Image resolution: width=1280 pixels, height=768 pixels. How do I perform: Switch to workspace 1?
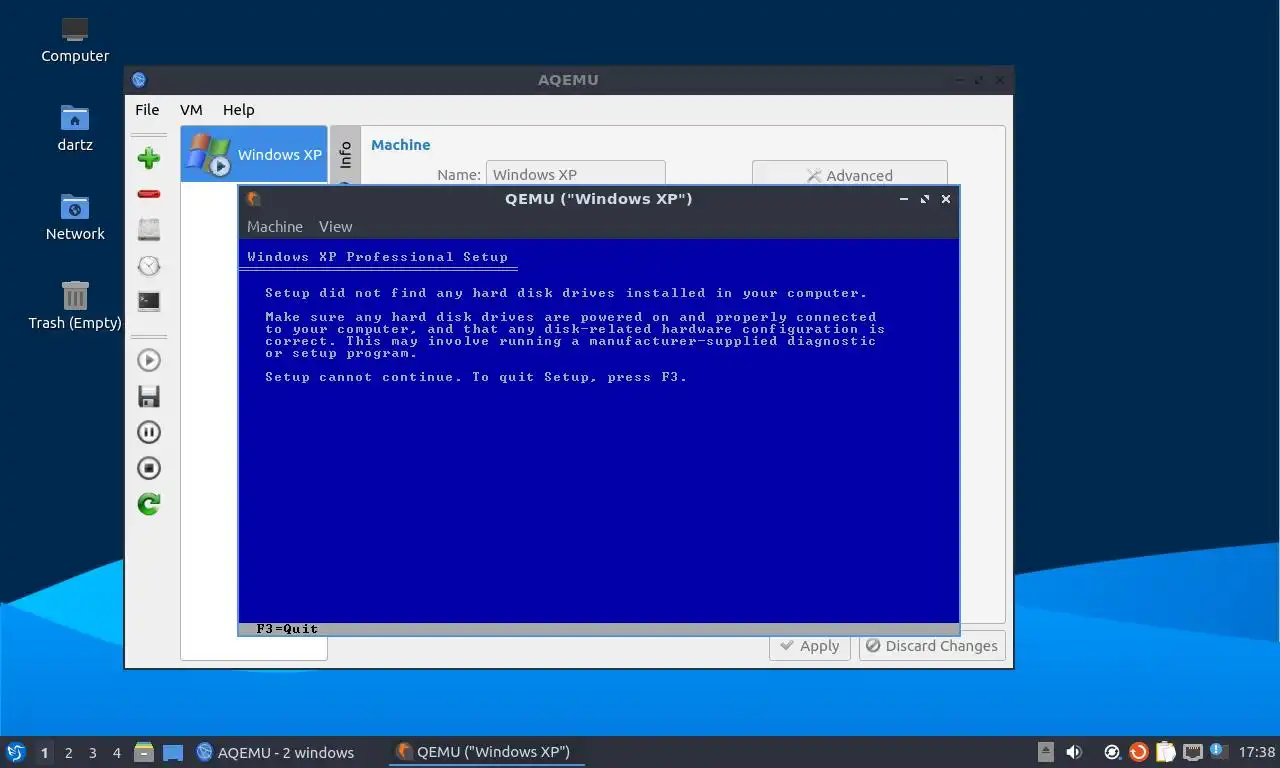(x=45, y=753)
